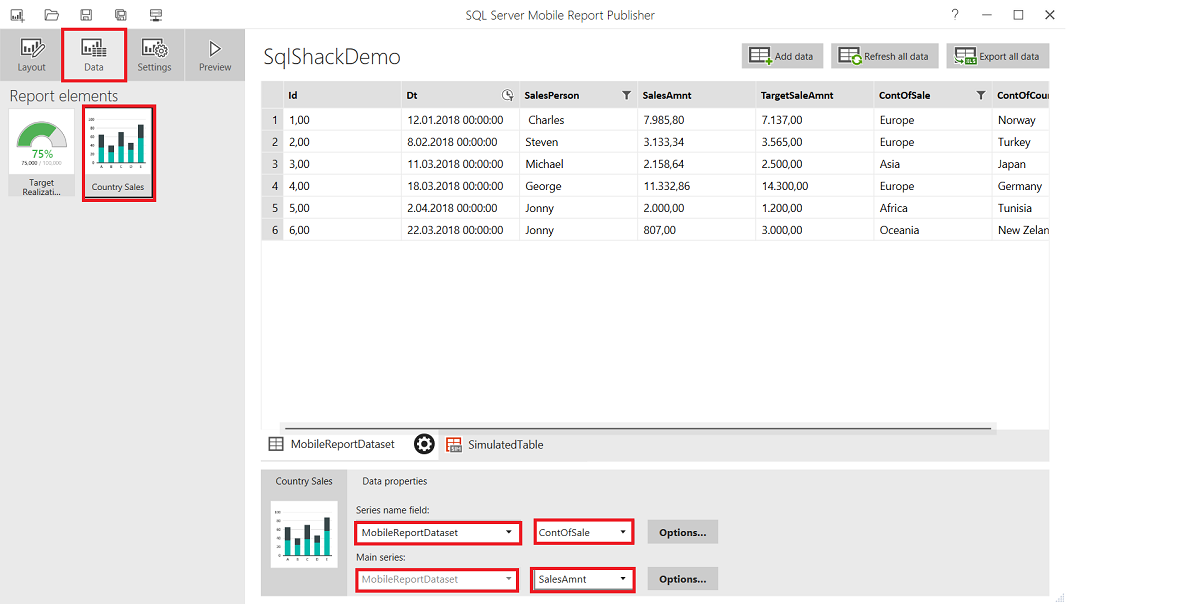This screenshot has width=1192, height=604.
Task: Click the filter icon on the SalesPerson column
Action: click(626, 95)
